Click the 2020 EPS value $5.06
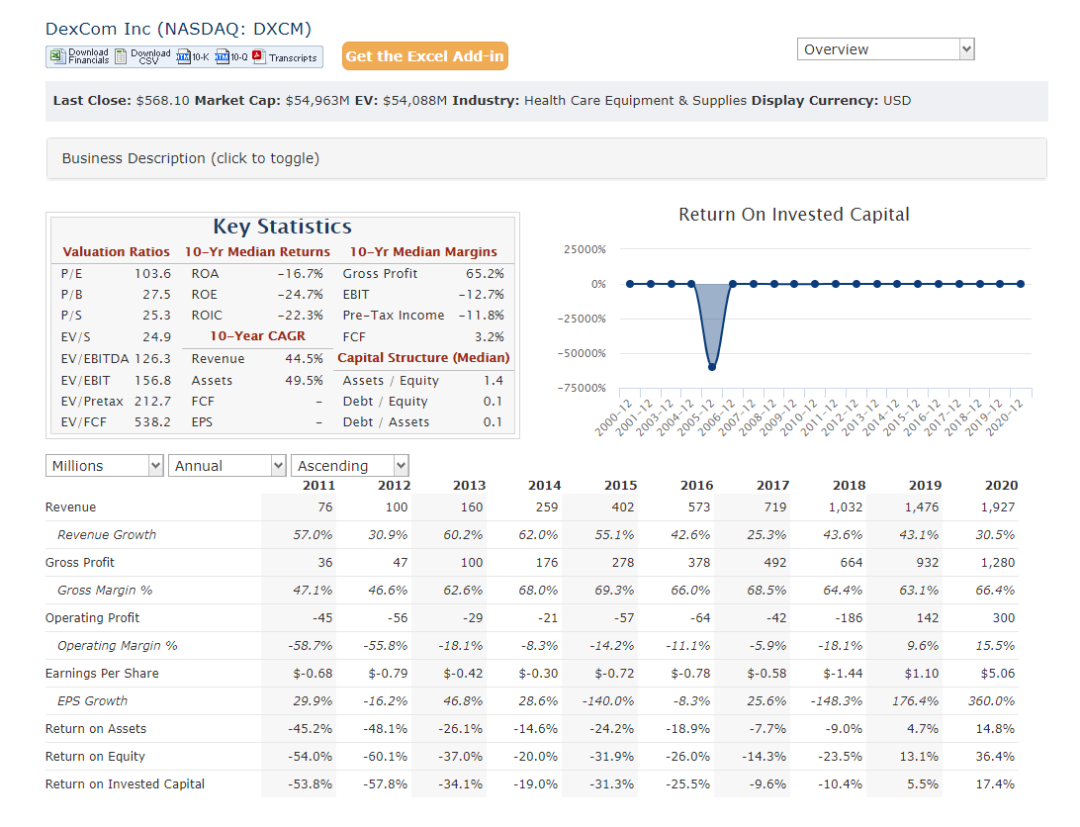The width and height of the screenshot is (1080, 827). pyautogui.click(x=998, y=673)
